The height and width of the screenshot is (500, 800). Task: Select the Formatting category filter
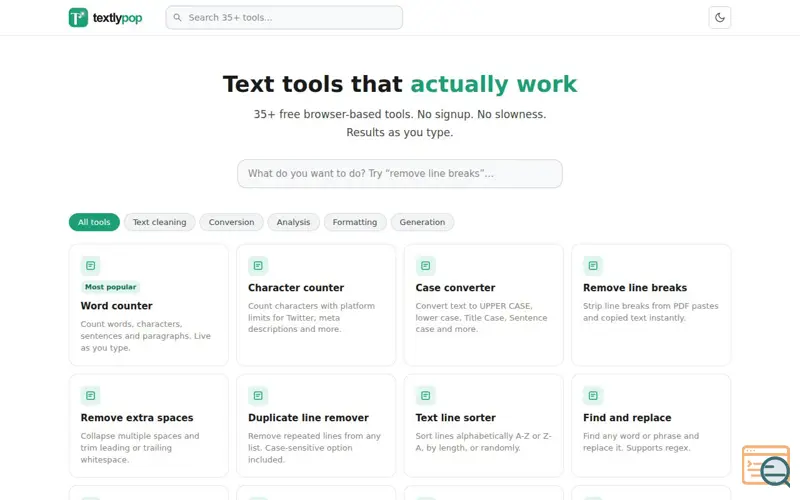click(x=355, y=222)
